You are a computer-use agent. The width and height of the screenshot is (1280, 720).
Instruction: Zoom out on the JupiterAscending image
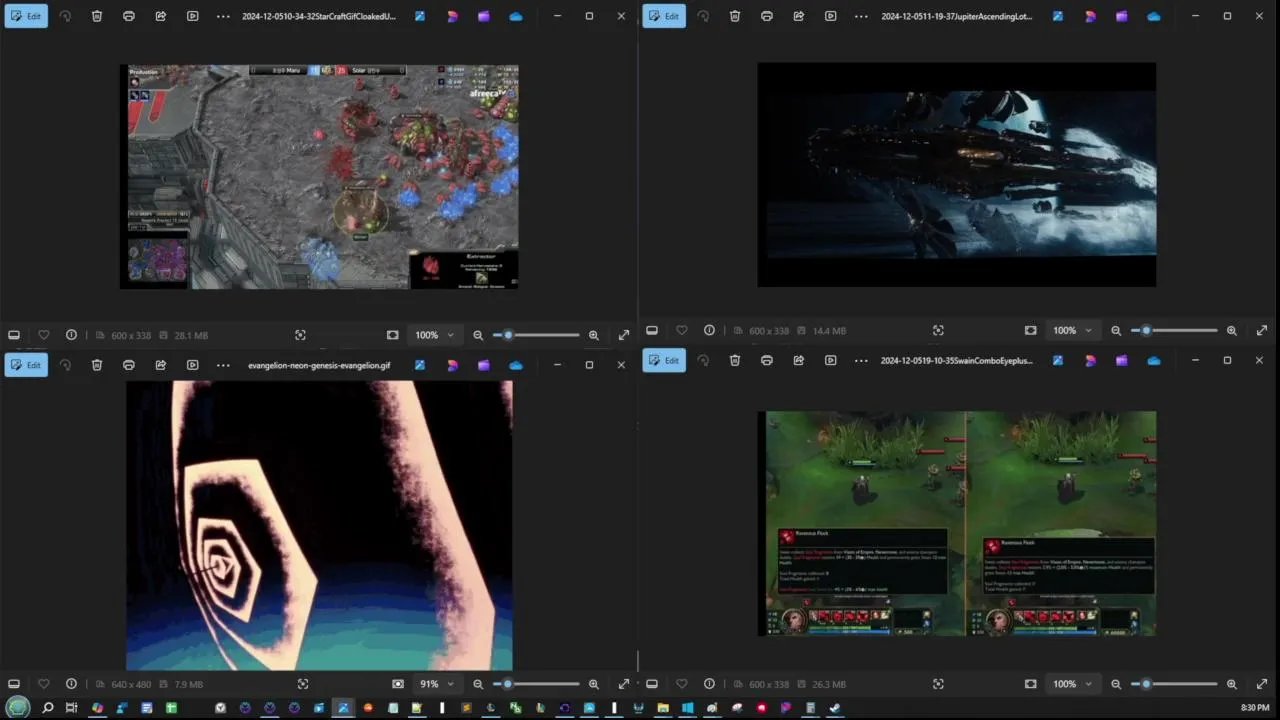coord(1116,330)
